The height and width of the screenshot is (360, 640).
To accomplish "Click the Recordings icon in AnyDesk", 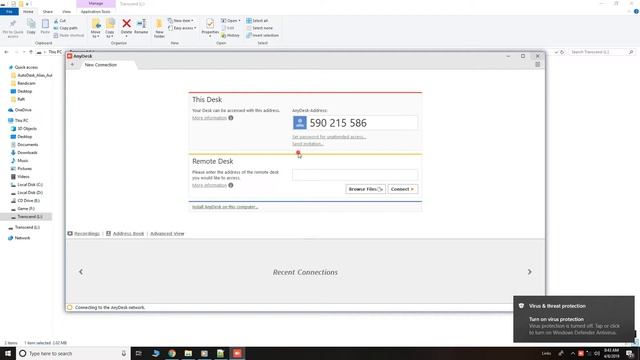I will click(x=70, y=233).
